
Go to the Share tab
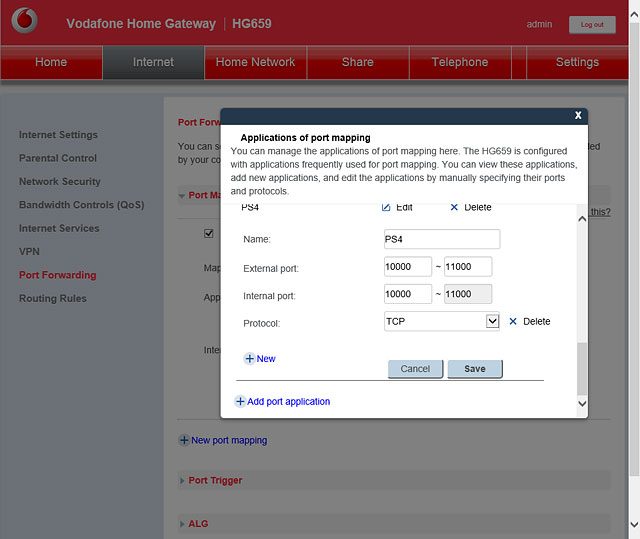click(x=358, y=62)
